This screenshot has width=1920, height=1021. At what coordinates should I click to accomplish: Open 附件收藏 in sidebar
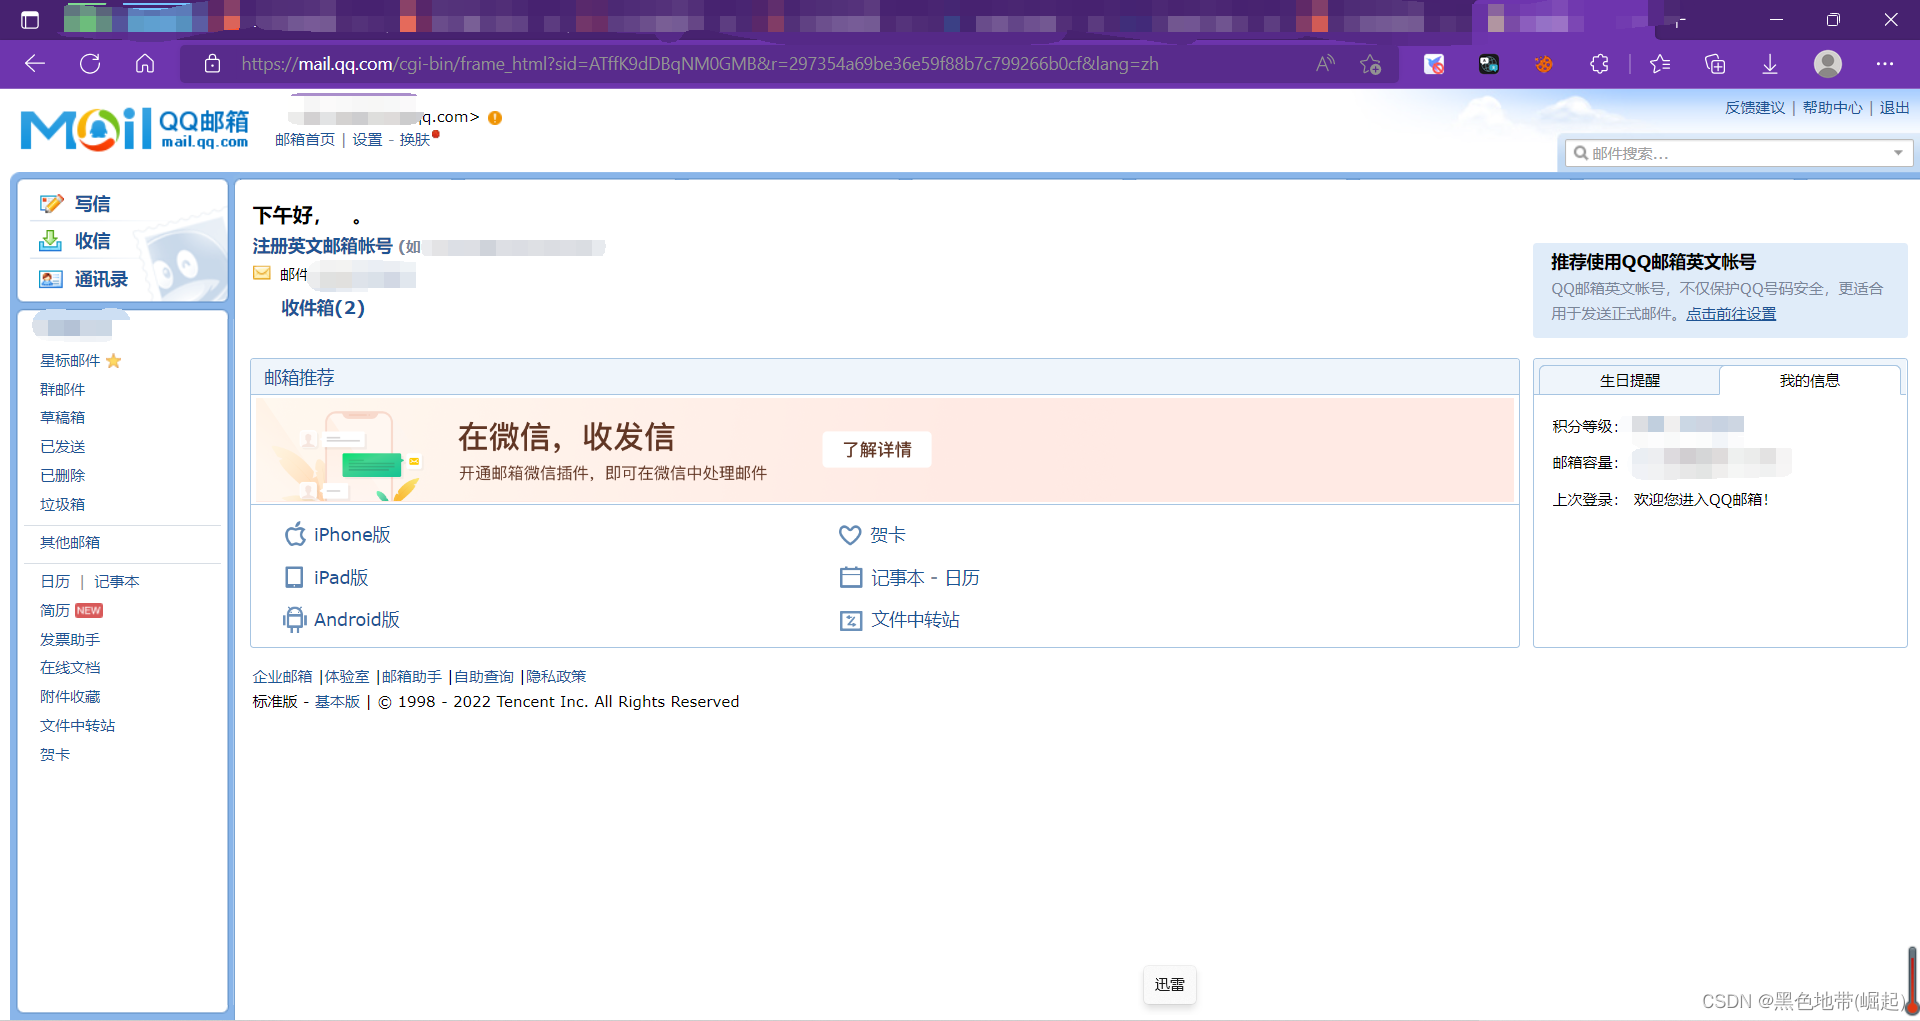coord(70,697)
